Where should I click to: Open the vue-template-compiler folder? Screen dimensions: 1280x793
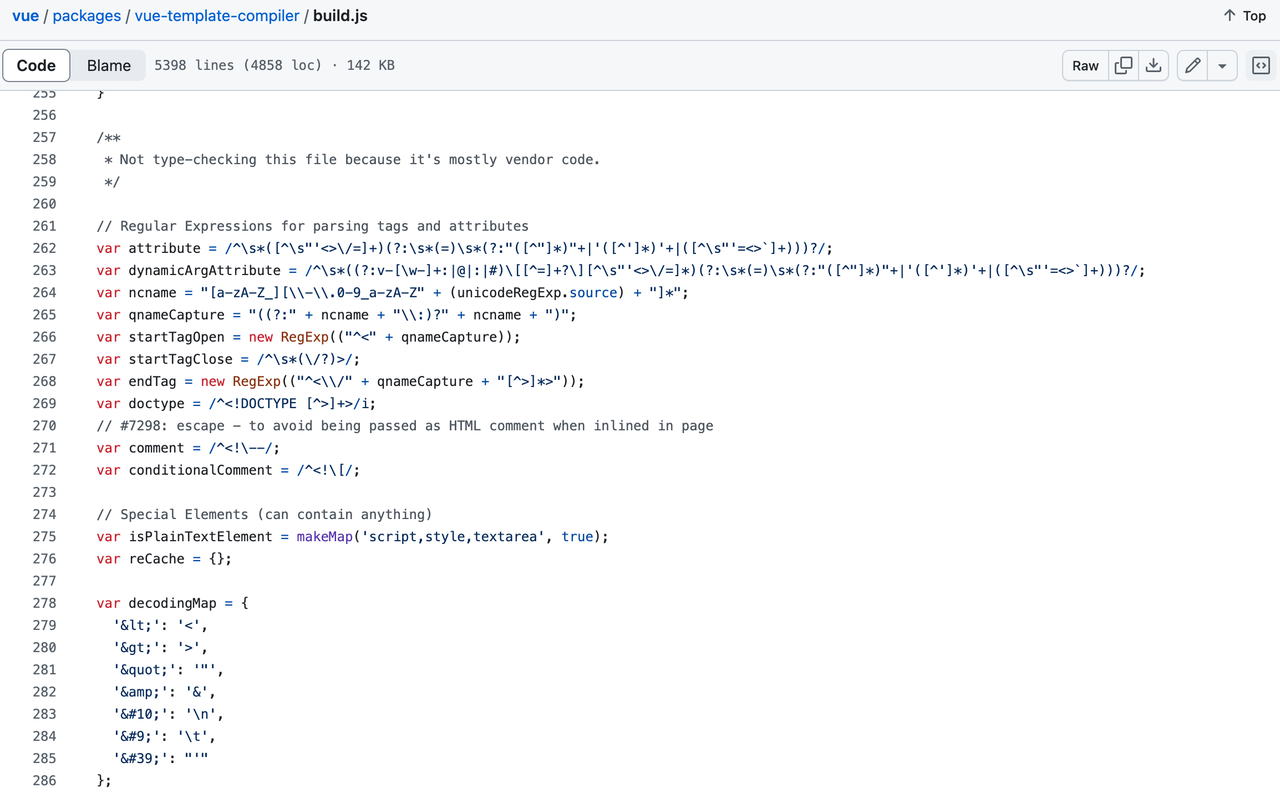pyautogui.click(x=217, y=15)
